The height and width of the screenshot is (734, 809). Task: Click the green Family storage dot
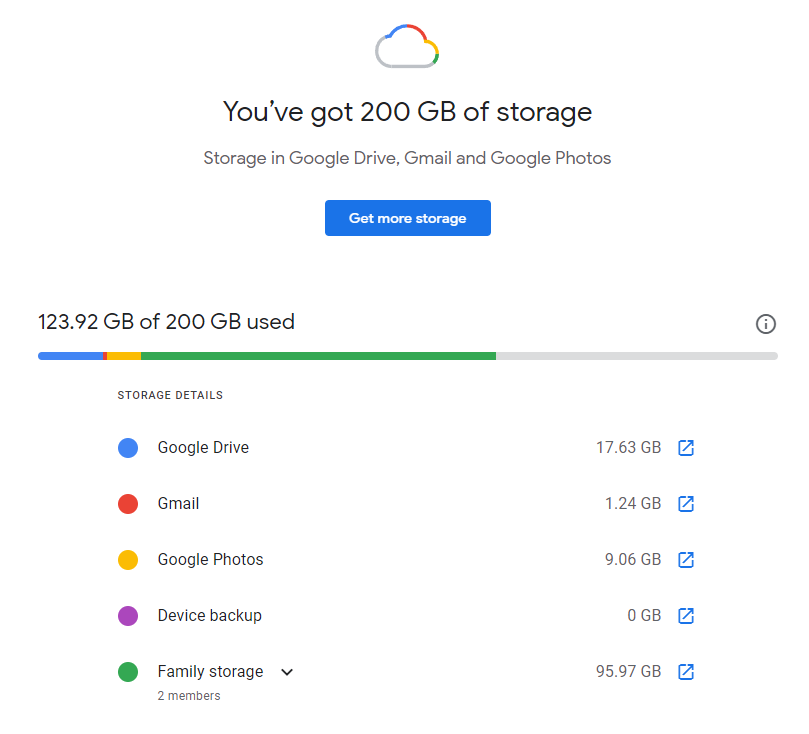pos(128,672)
